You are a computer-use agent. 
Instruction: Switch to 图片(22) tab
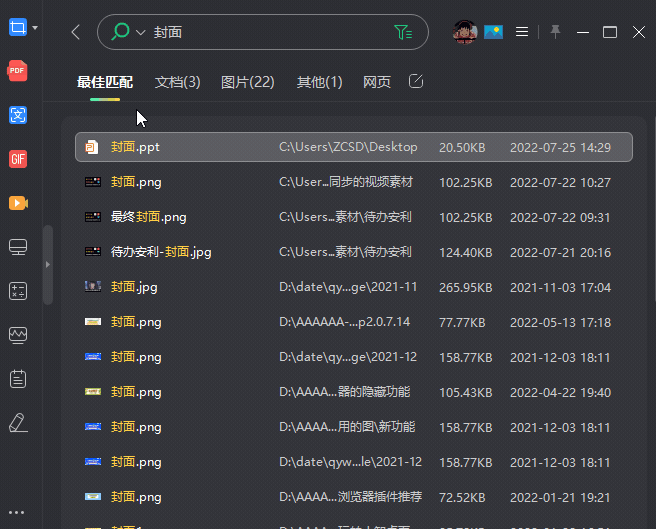[248, 82]
